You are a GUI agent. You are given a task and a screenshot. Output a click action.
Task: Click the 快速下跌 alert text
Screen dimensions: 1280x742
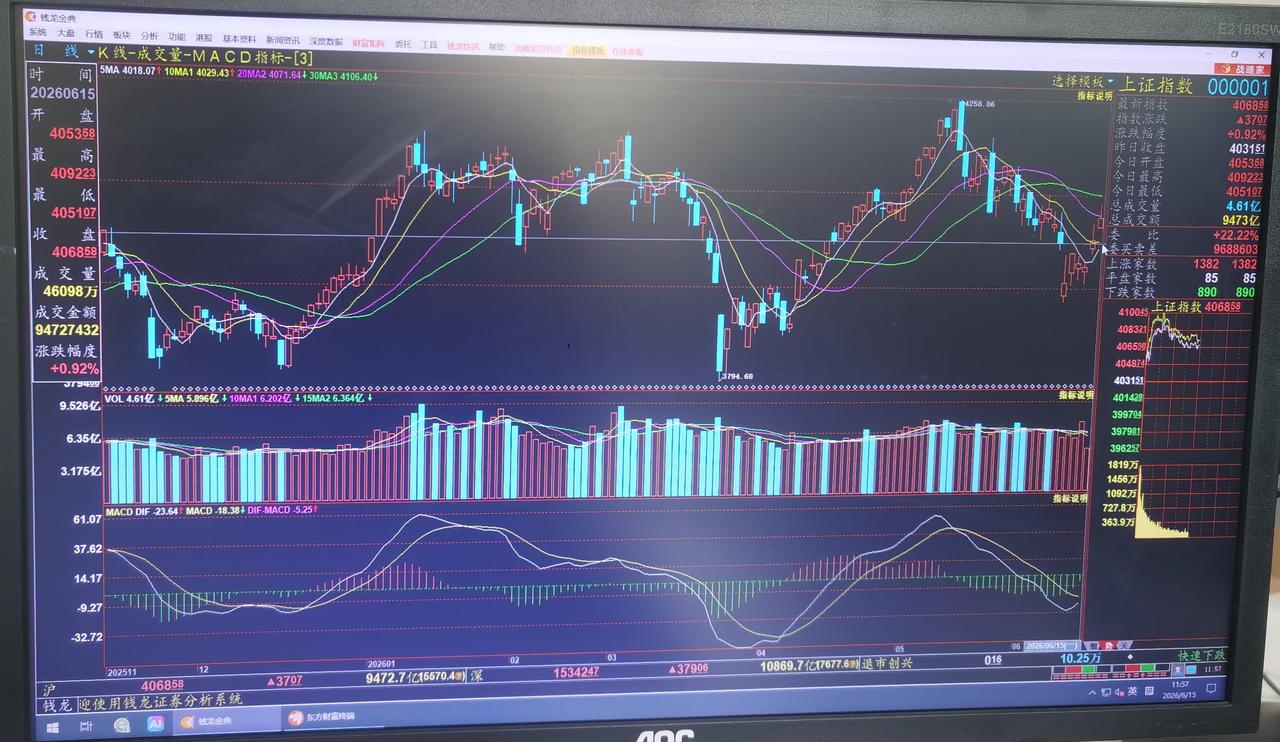[1202, 656]
